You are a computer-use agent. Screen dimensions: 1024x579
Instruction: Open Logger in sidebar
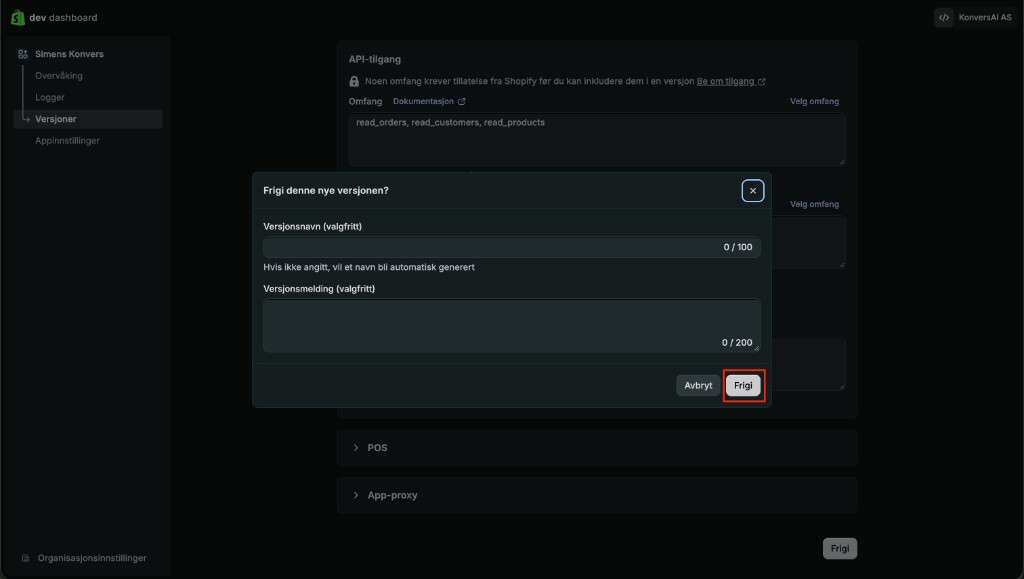pos(50,97)
